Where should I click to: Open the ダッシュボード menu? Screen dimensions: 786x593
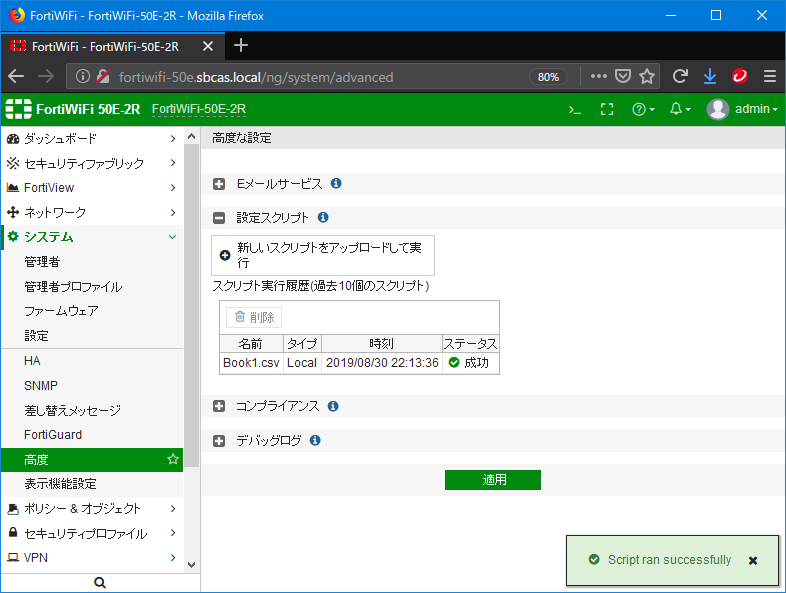click(92, 138)
